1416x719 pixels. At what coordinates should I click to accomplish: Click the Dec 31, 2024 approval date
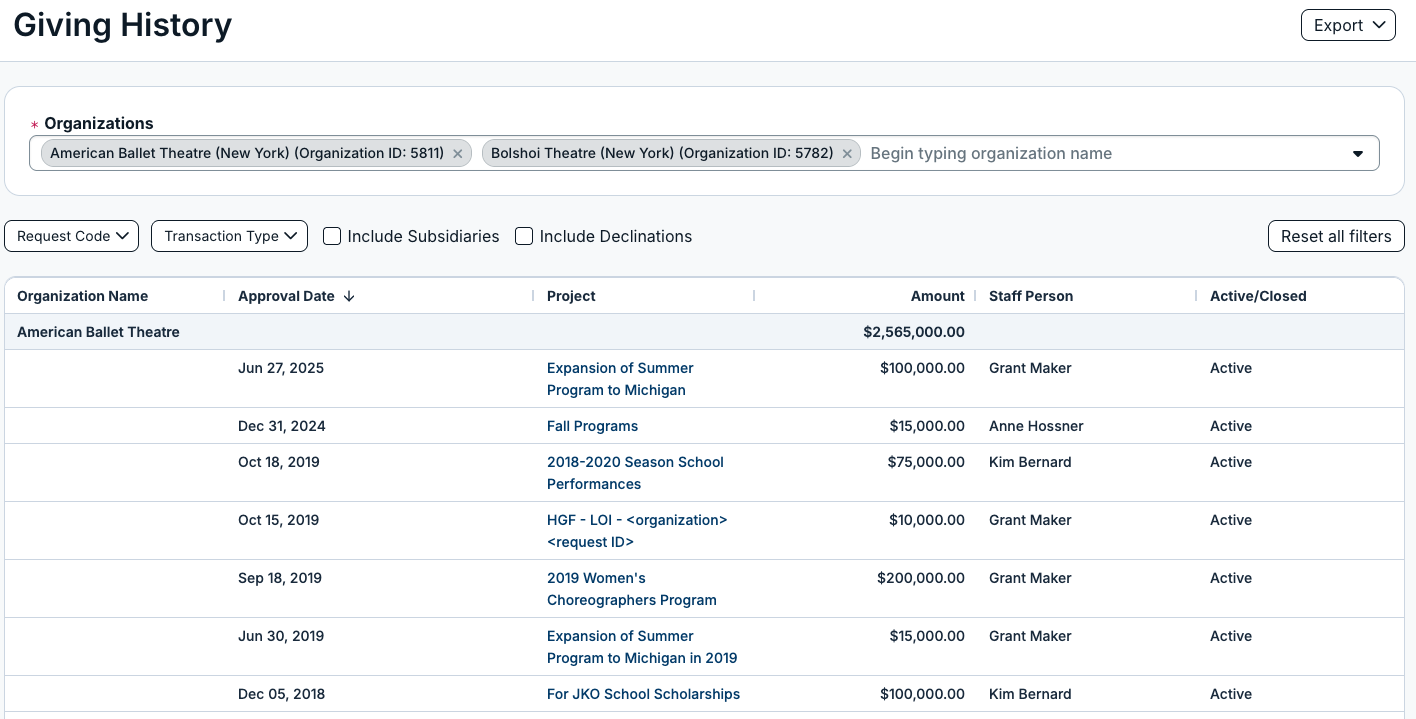point(282,426)
